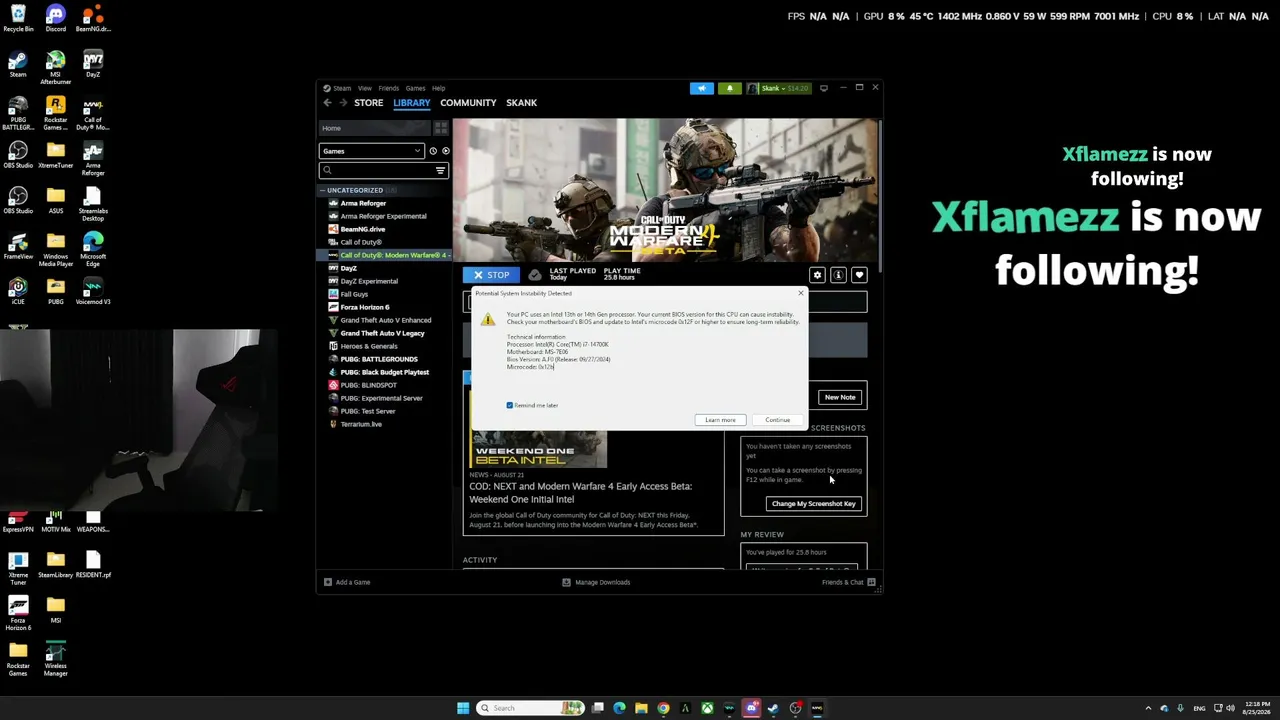Open Add a Game link
Image resolution: width=1280 pixels, height=720 pixels.
point(347,582)
